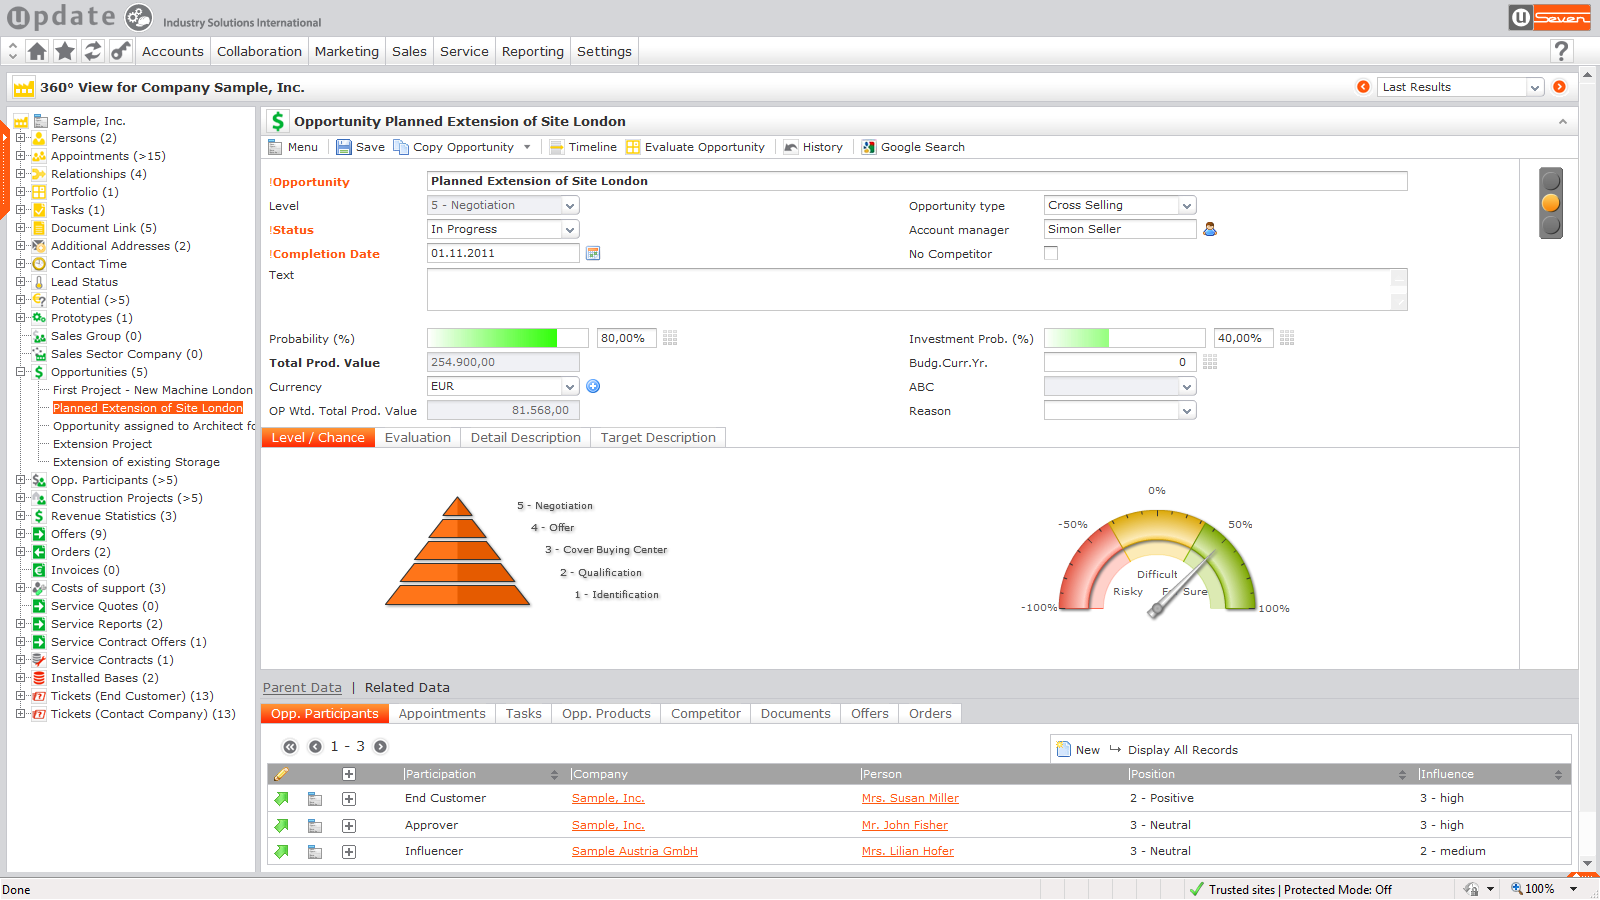Edit the End Customer participant row arrow icon
This screenshot has width=1600, height=900.
click(282, 798)
